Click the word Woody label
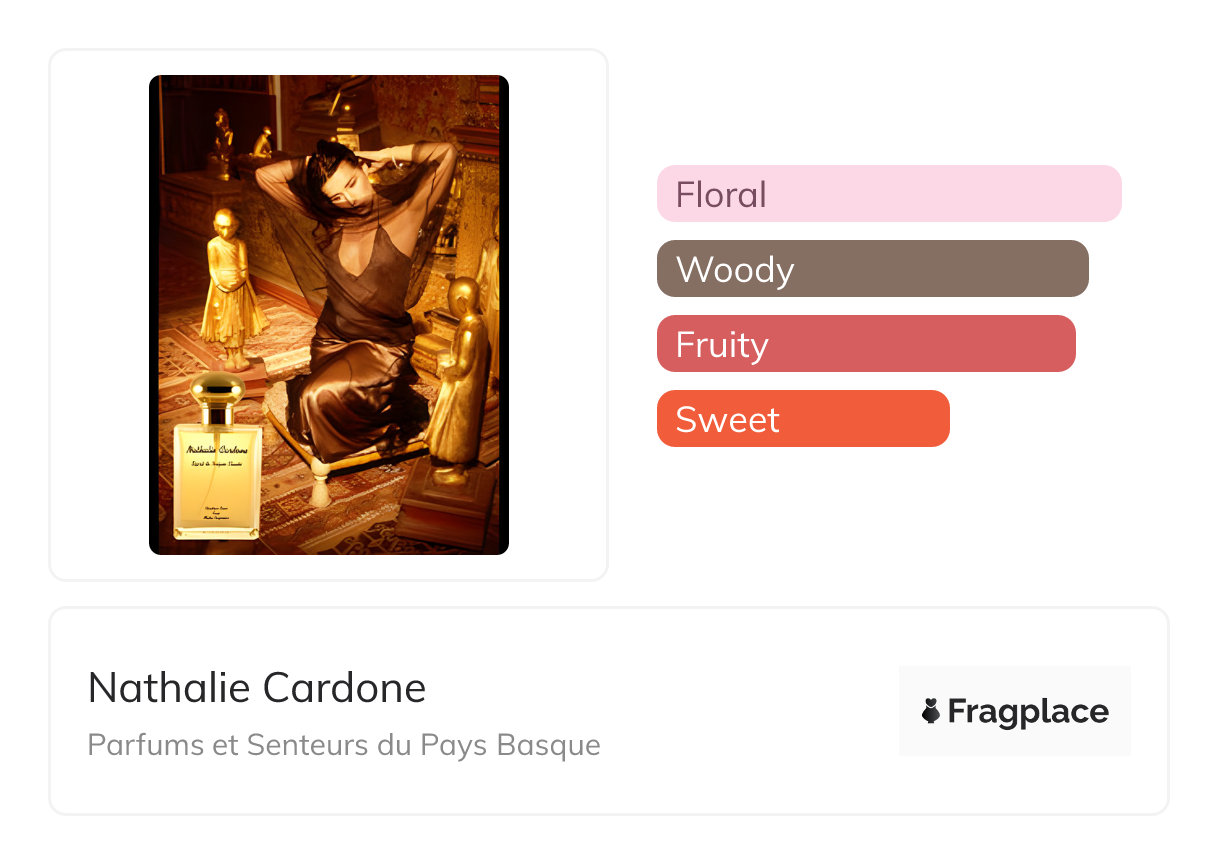Viewport: 1218px width, 864px height. [x=735, y=269]
